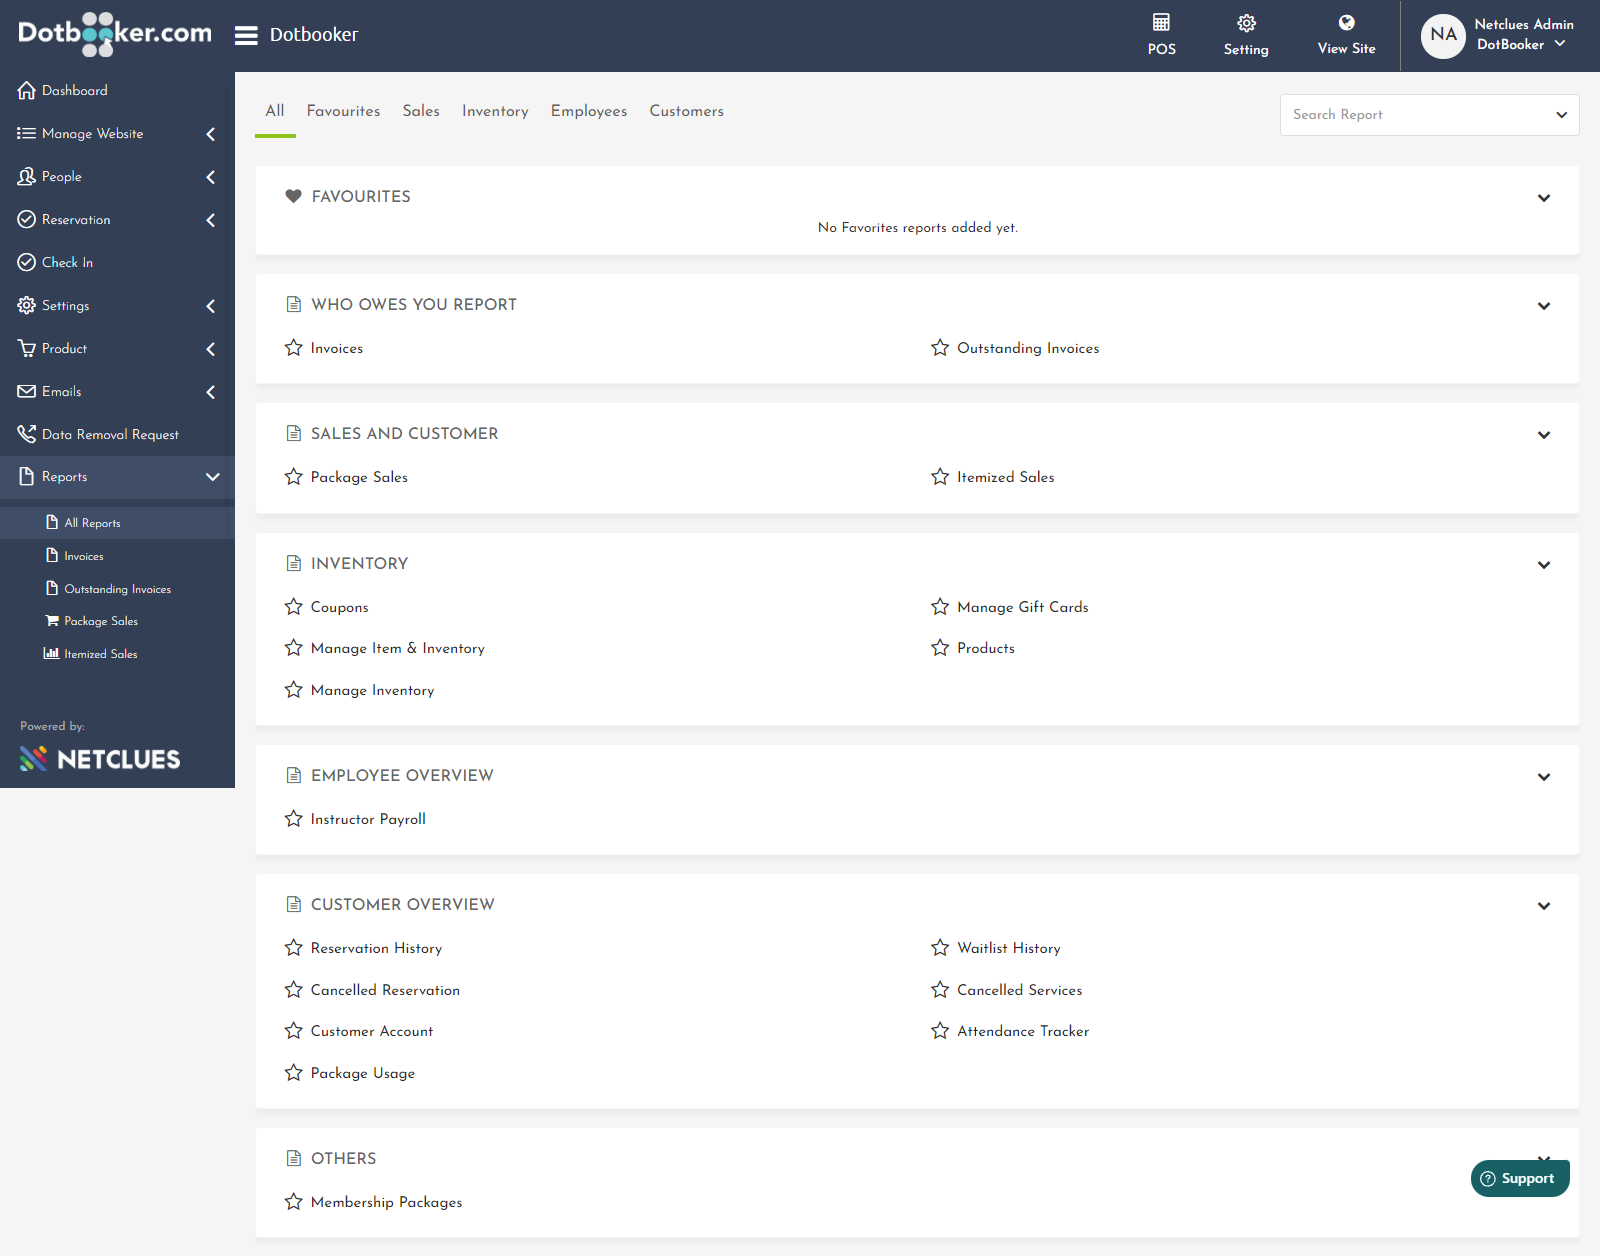
Task: Collapse the Sales and Customer section
Action: [x=1544, y=435]
